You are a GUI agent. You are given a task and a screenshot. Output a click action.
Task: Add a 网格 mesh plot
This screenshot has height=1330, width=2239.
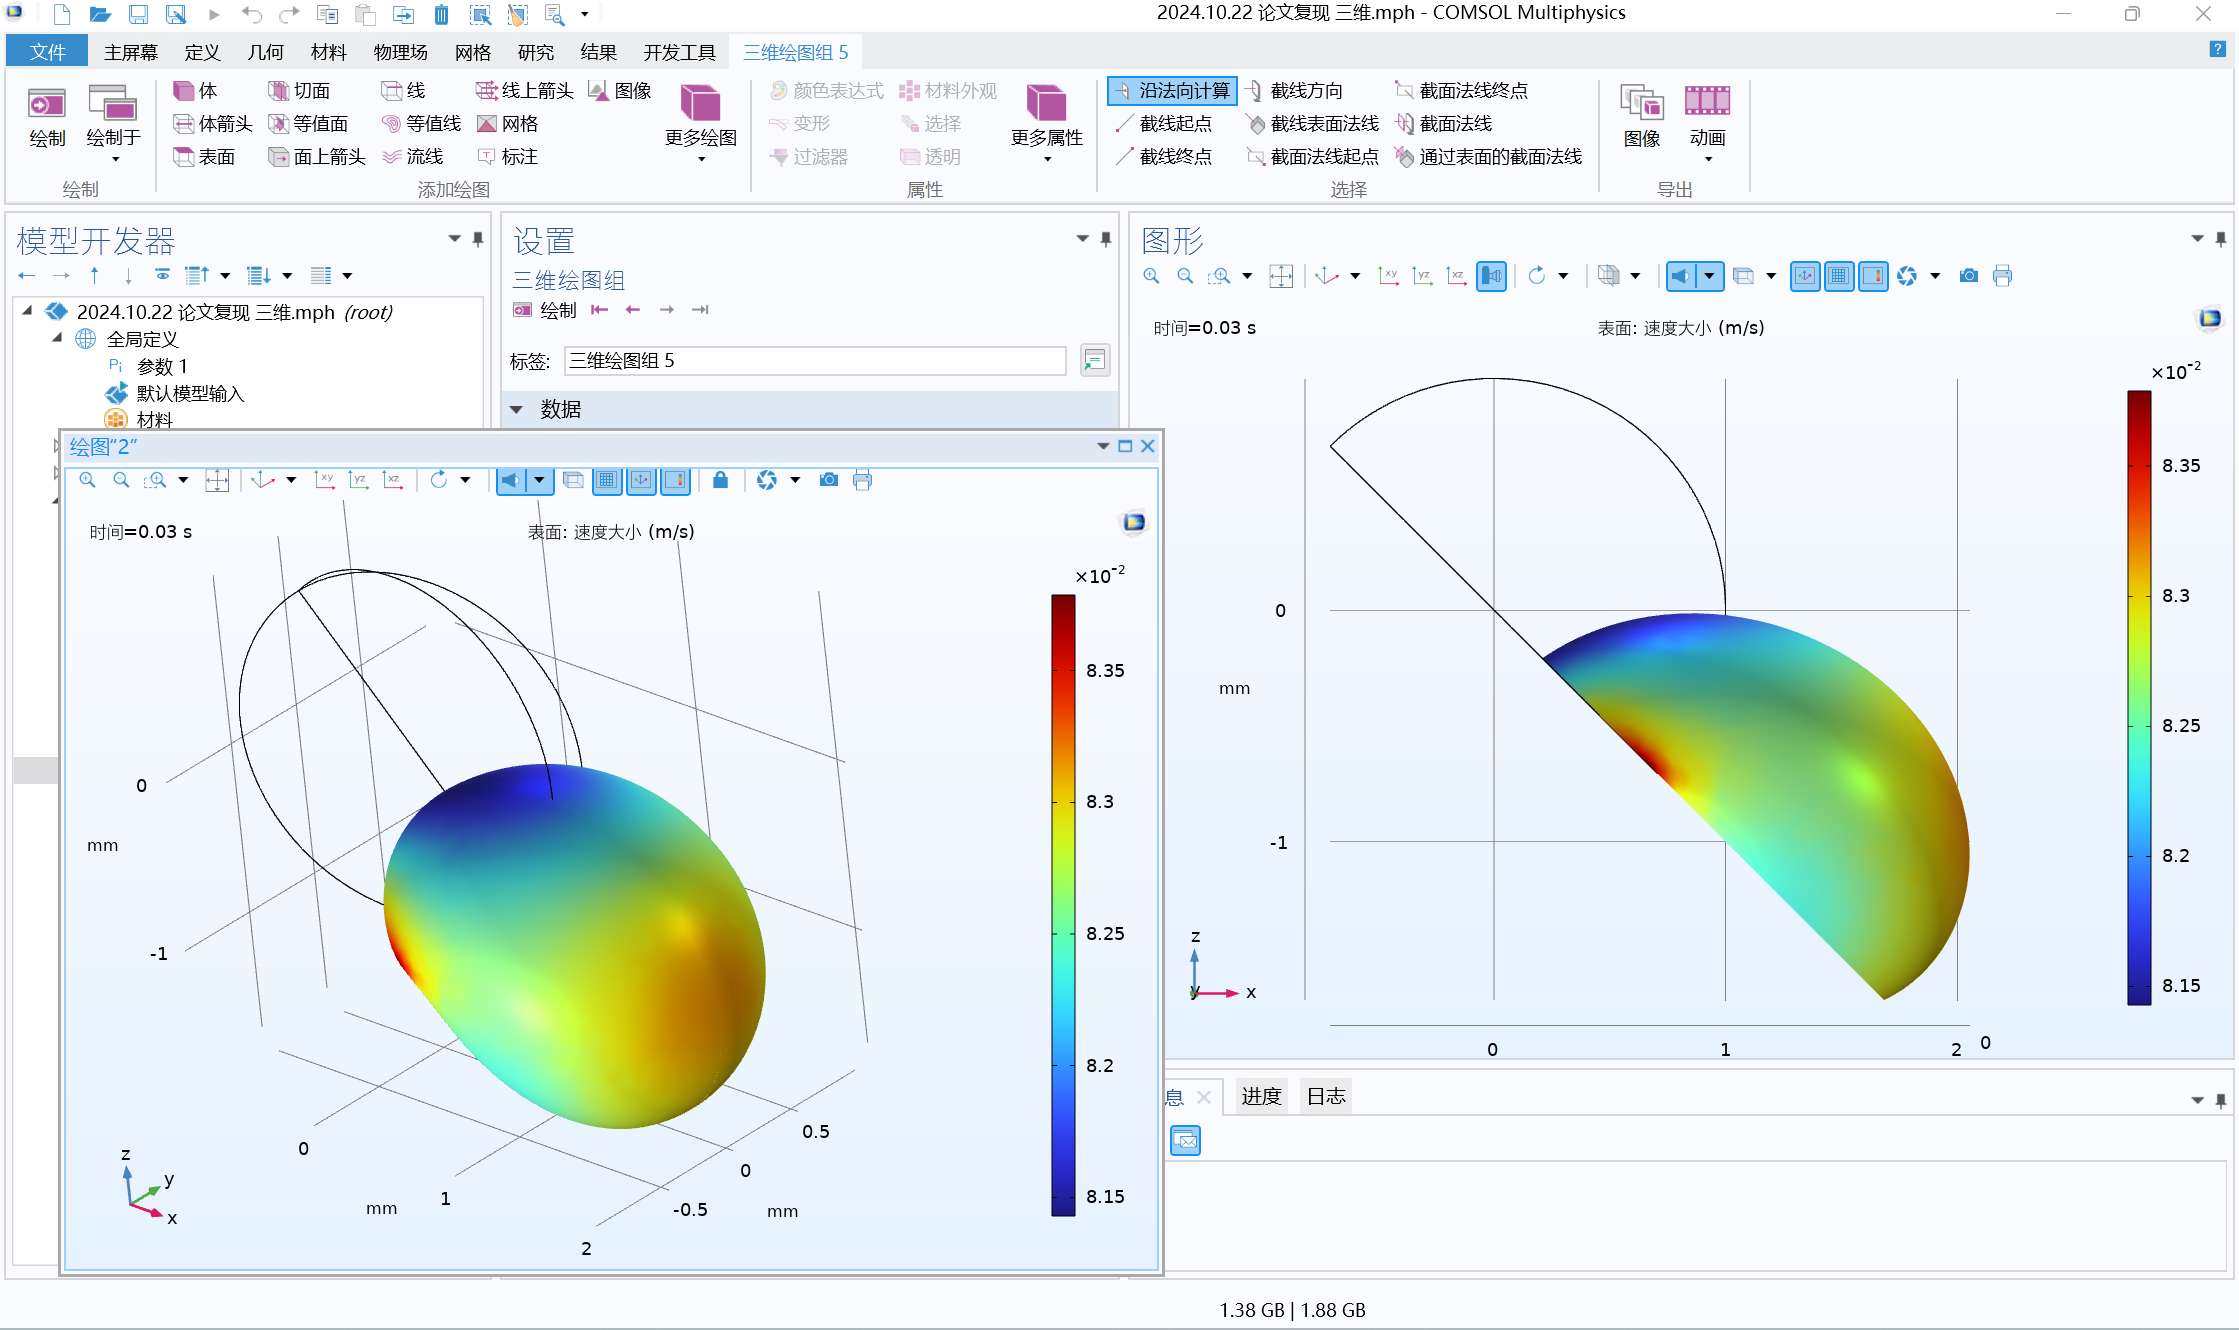tap(508, 124)
